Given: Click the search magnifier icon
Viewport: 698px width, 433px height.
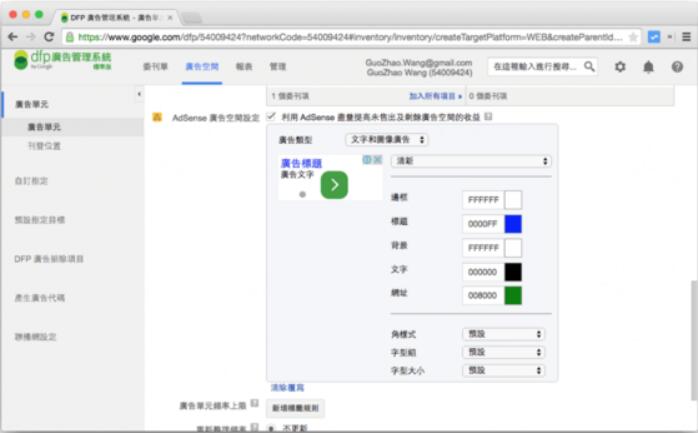Looking at the screenshot, I should (589, 66).
